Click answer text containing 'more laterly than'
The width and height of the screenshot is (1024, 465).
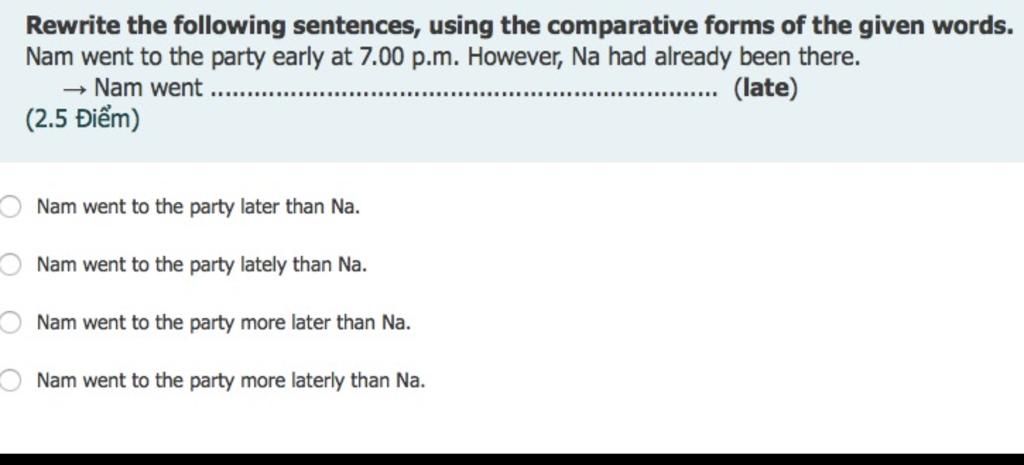pos(231,380)
